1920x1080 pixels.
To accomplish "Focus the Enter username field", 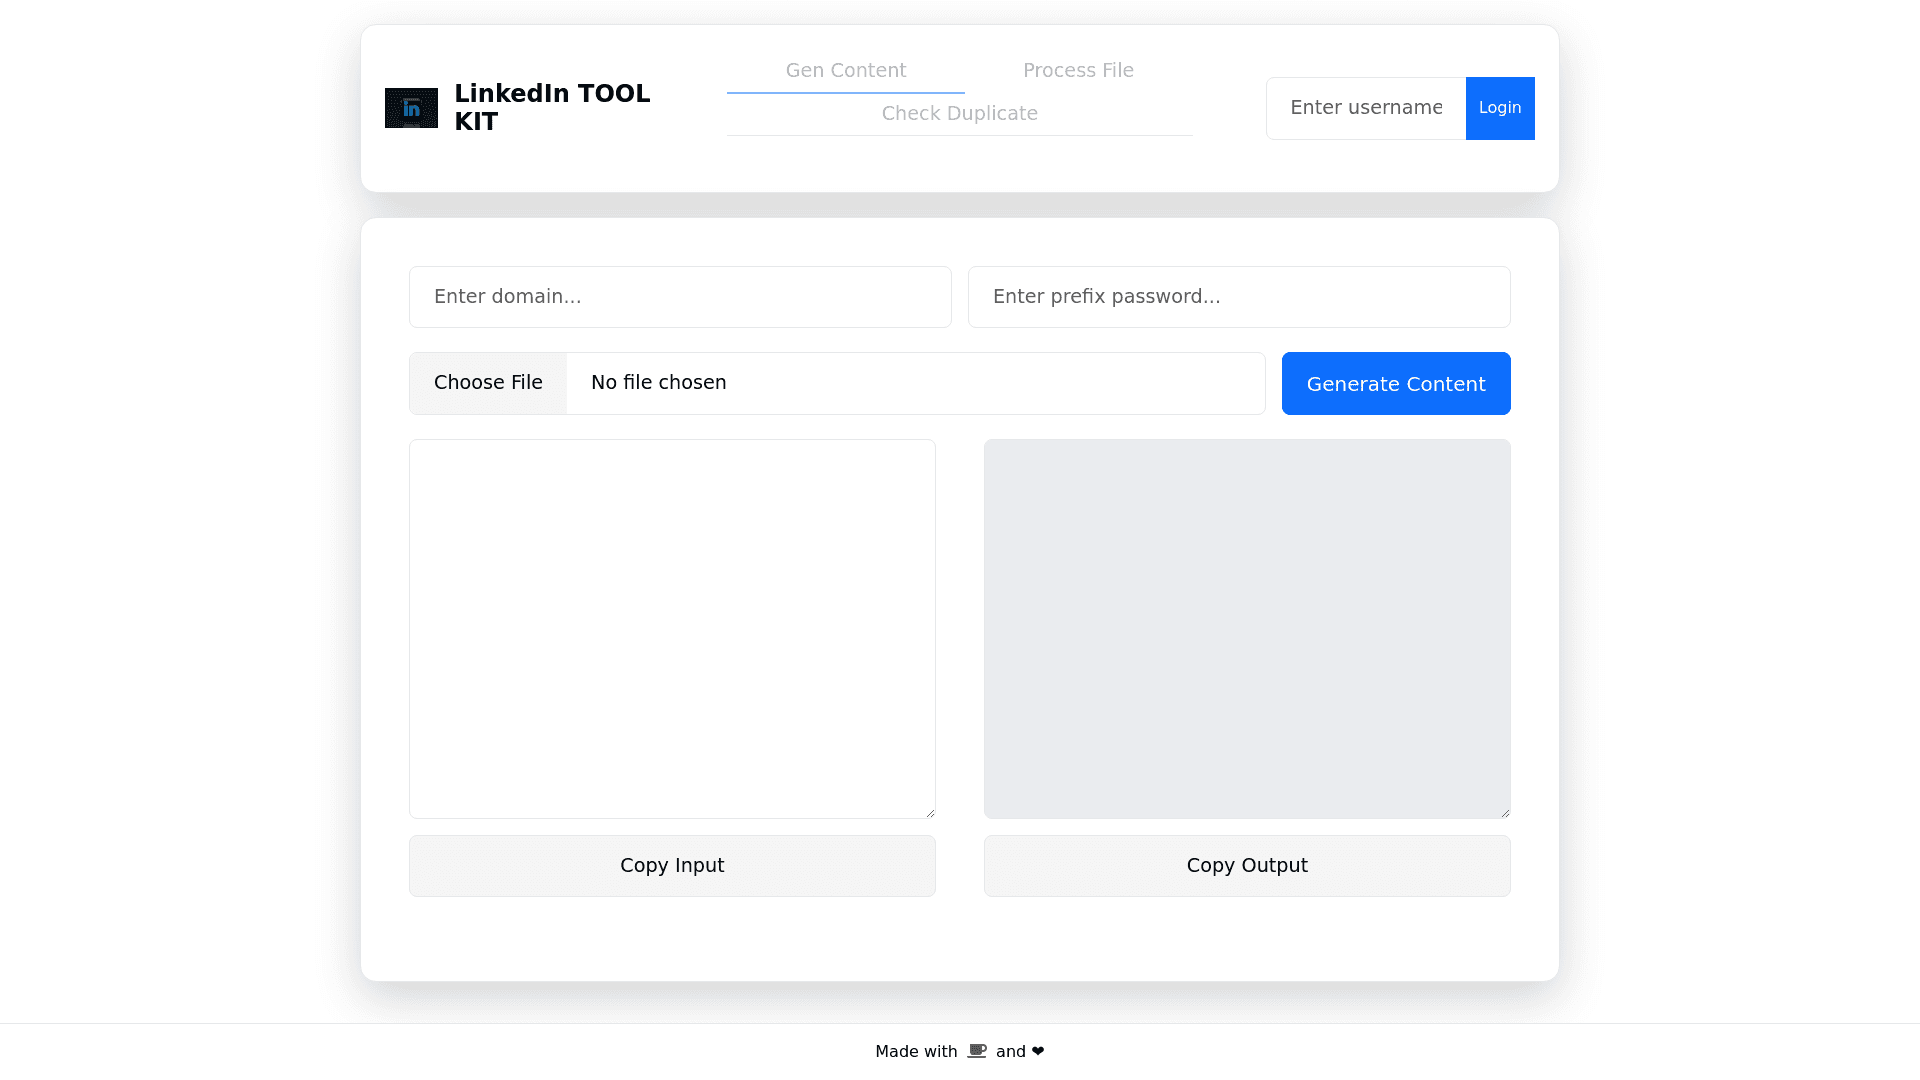I will pos(1365,108).
